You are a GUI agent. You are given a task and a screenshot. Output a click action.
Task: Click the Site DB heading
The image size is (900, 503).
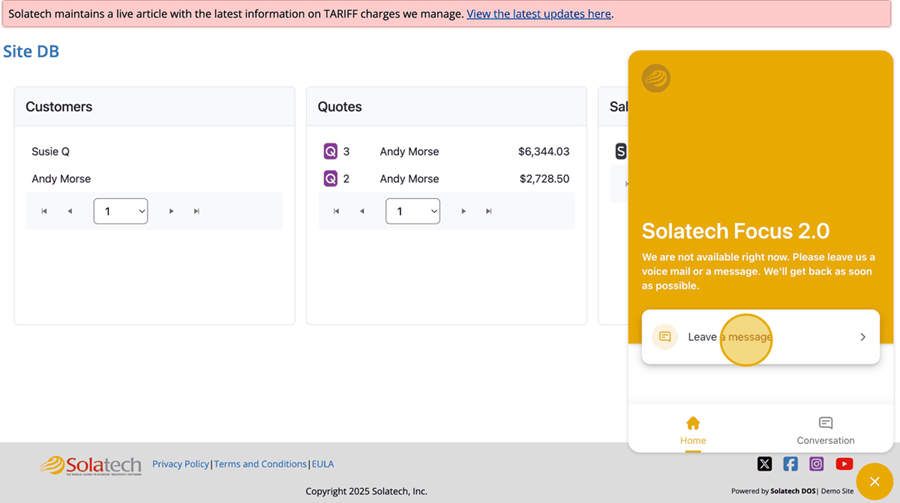[31, 51]
